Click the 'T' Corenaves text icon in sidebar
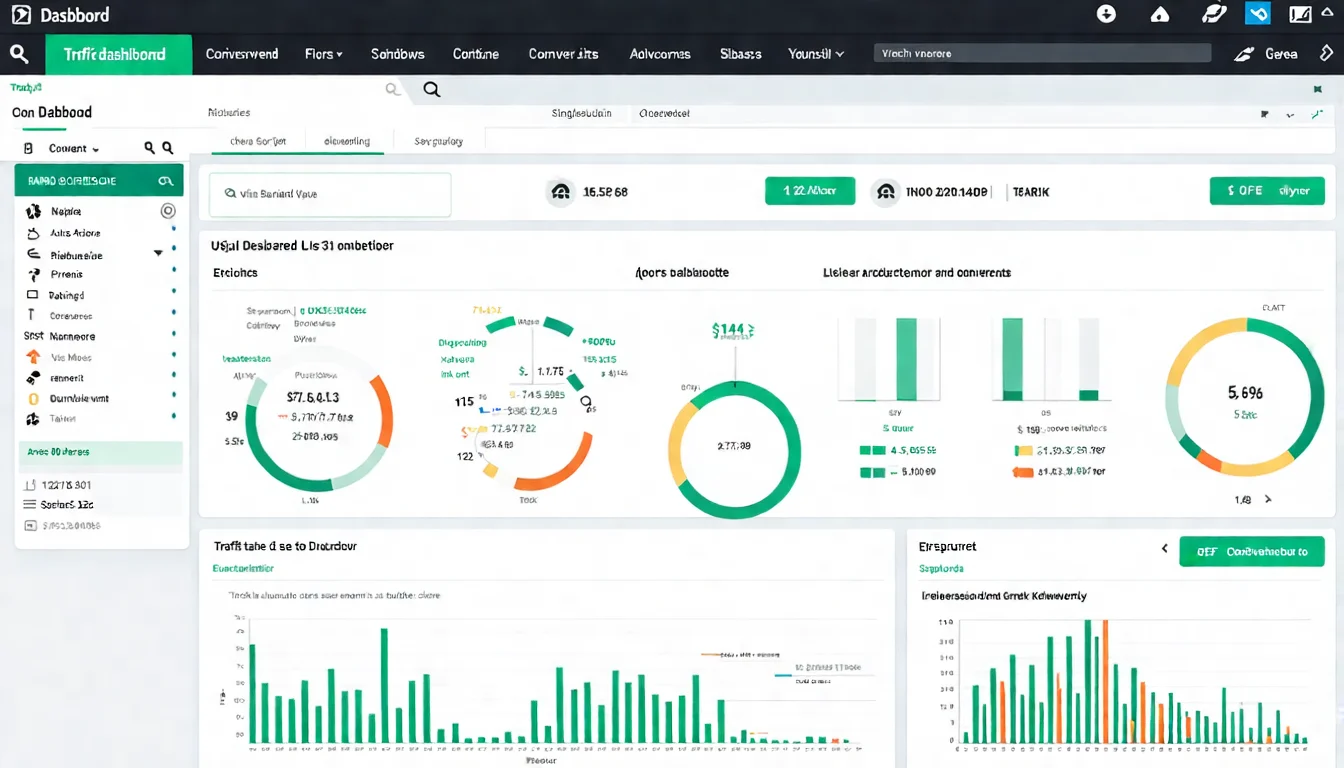1344x768 pixels. (32, 315)
